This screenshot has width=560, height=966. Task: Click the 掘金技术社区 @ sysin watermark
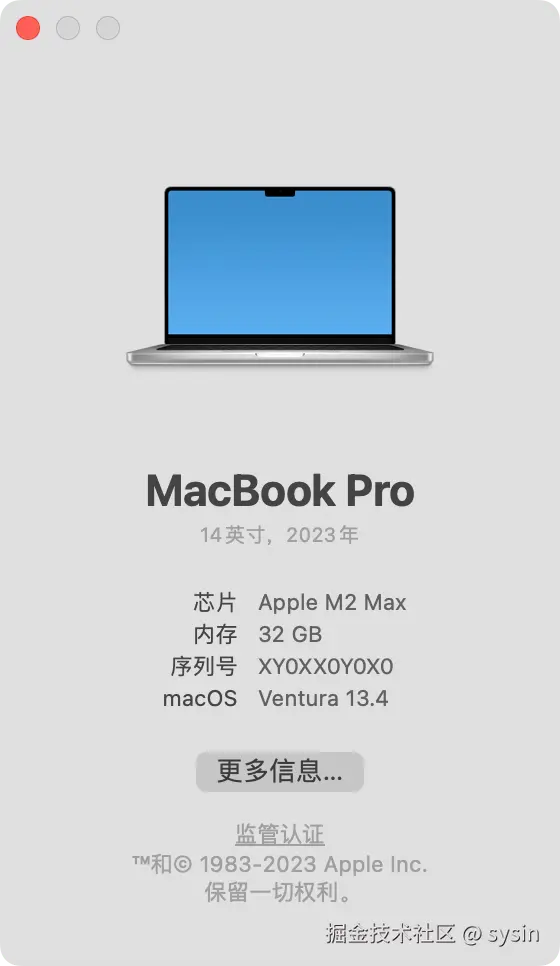[x=432, y=934]
